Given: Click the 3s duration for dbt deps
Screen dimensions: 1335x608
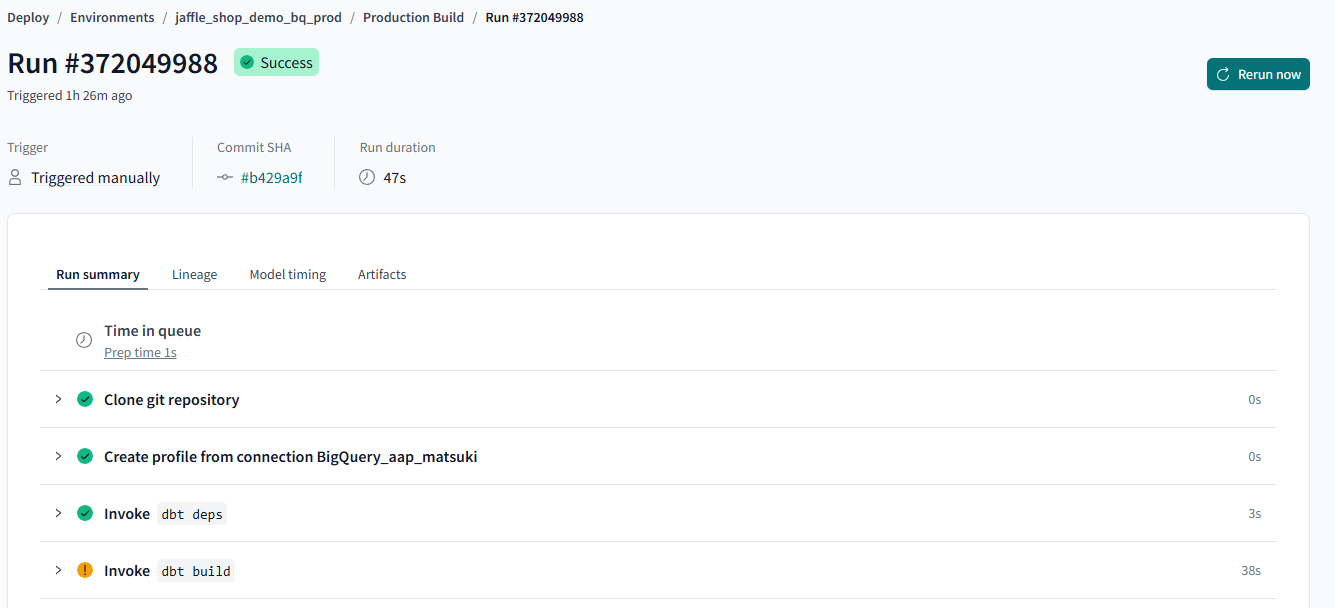Looking at the screenshot, I should 1254,513.
